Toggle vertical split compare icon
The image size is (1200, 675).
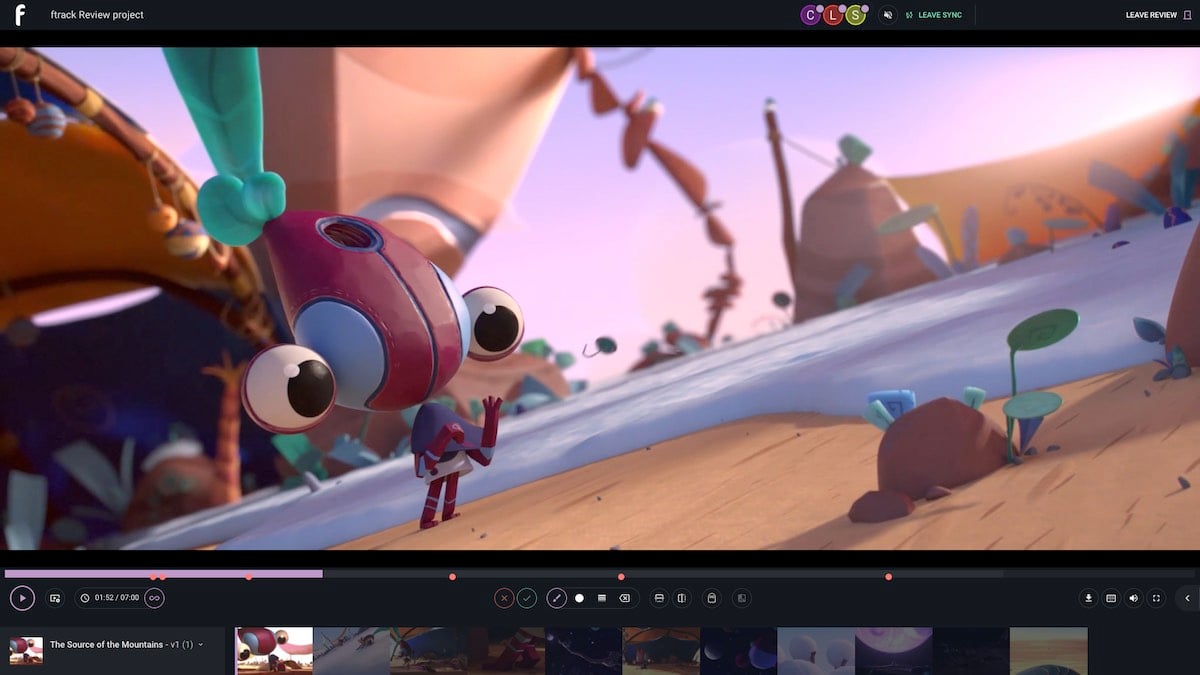click(681, 598)
